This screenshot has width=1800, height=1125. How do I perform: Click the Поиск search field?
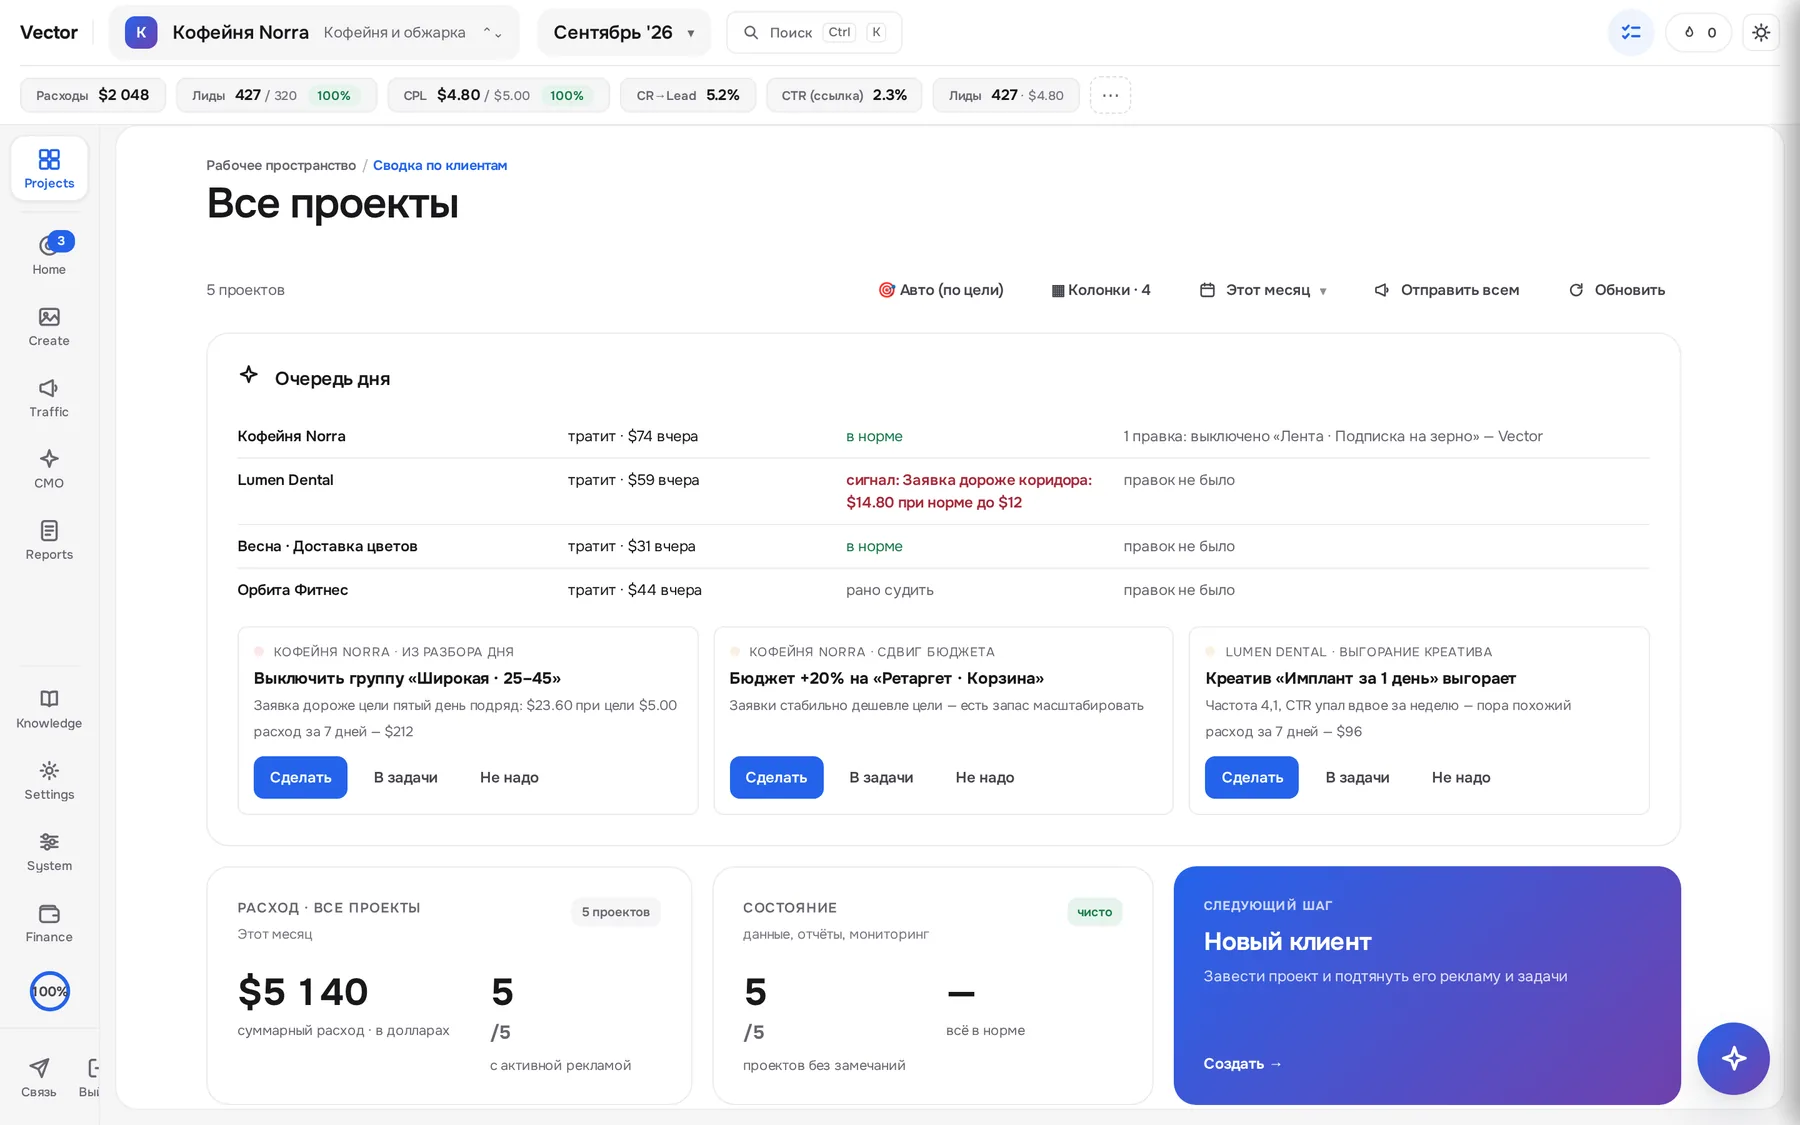[814, 32]
